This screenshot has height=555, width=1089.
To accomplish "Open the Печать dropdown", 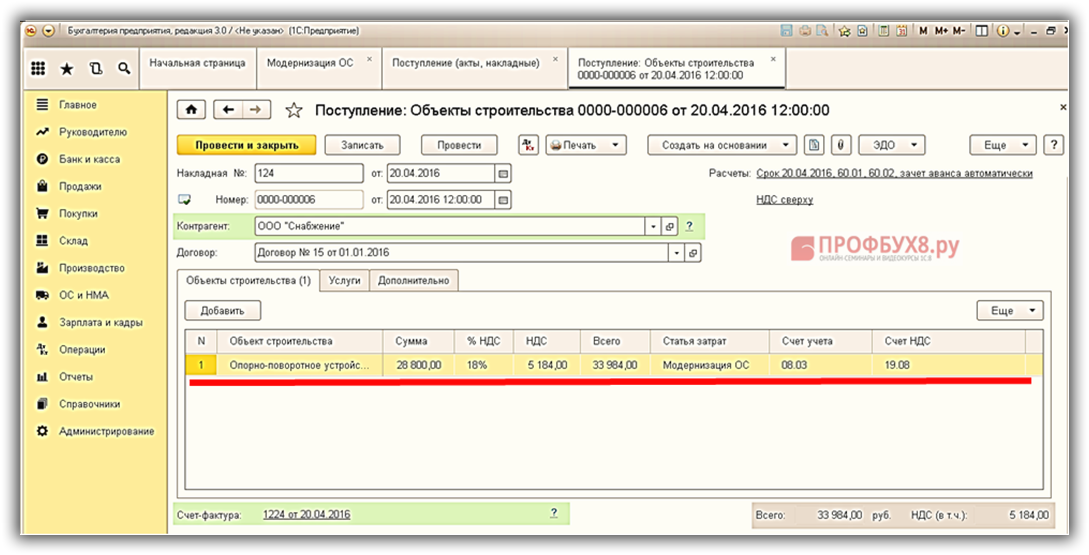I will pyautogui.click(x=586, y=145).
